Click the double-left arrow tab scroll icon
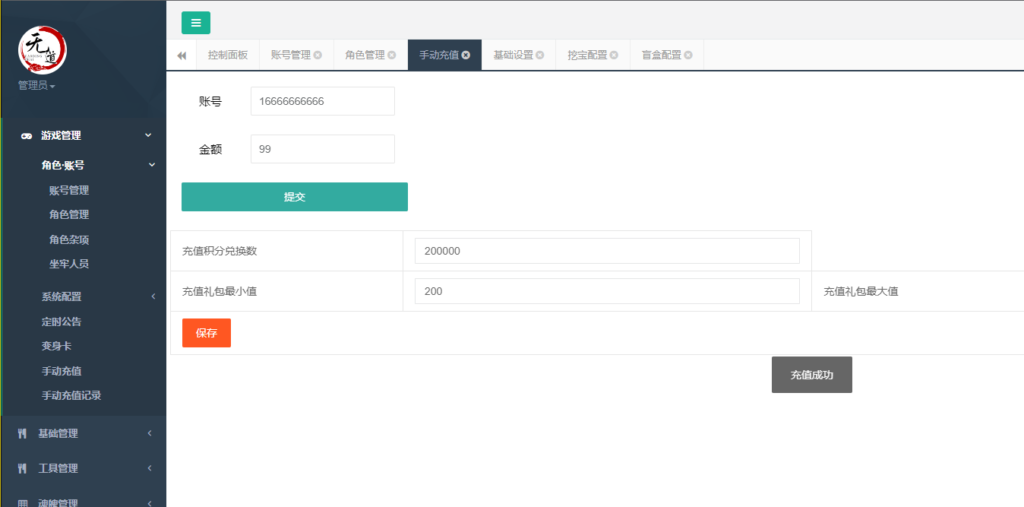This screenshot has width=1024, height=507. click(x=182, y=56)
